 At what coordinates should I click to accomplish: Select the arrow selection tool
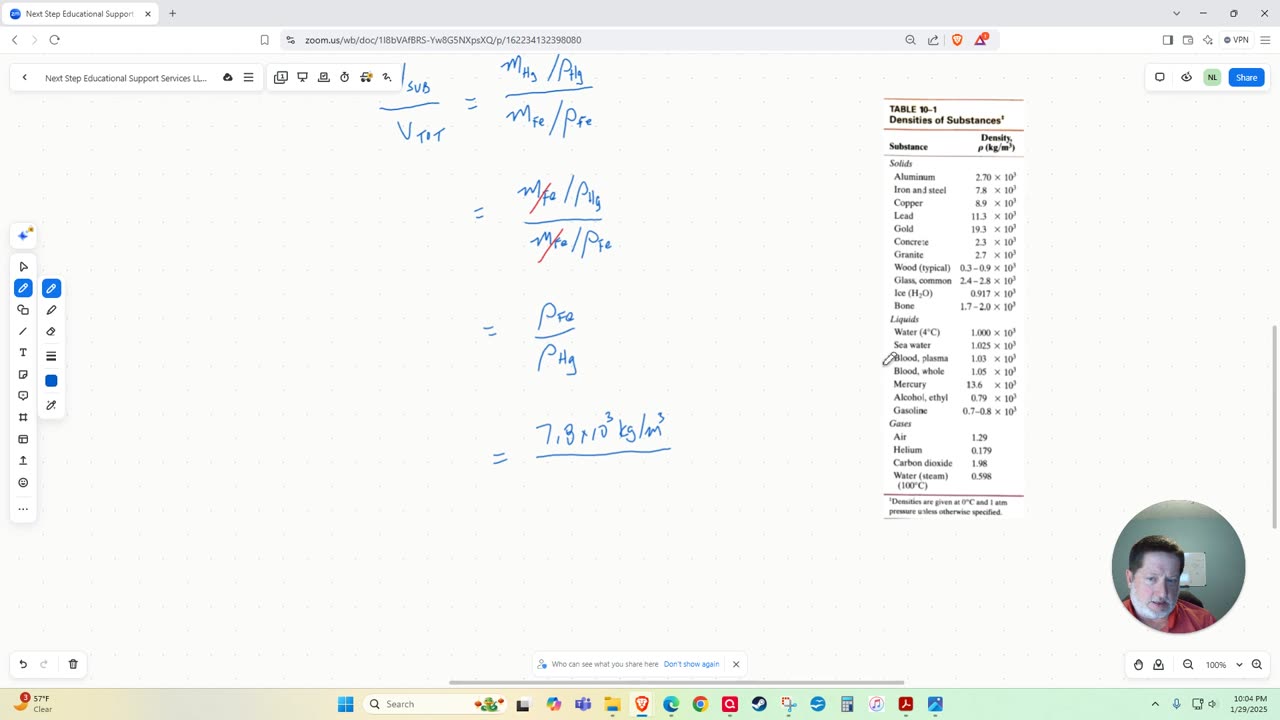23,267
